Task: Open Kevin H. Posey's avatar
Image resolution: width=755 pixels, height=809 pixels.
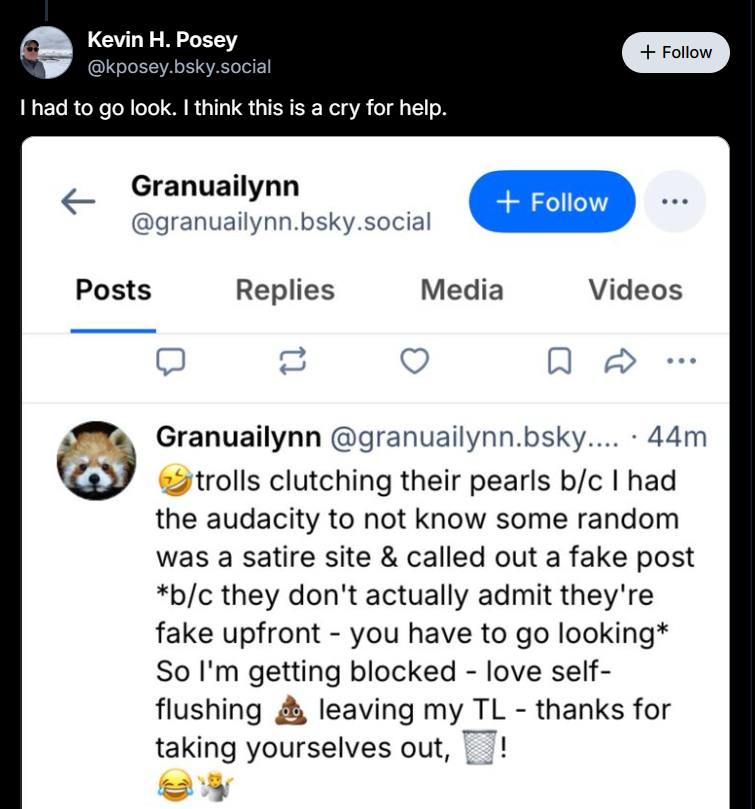Action: click(x=46, y=53)
